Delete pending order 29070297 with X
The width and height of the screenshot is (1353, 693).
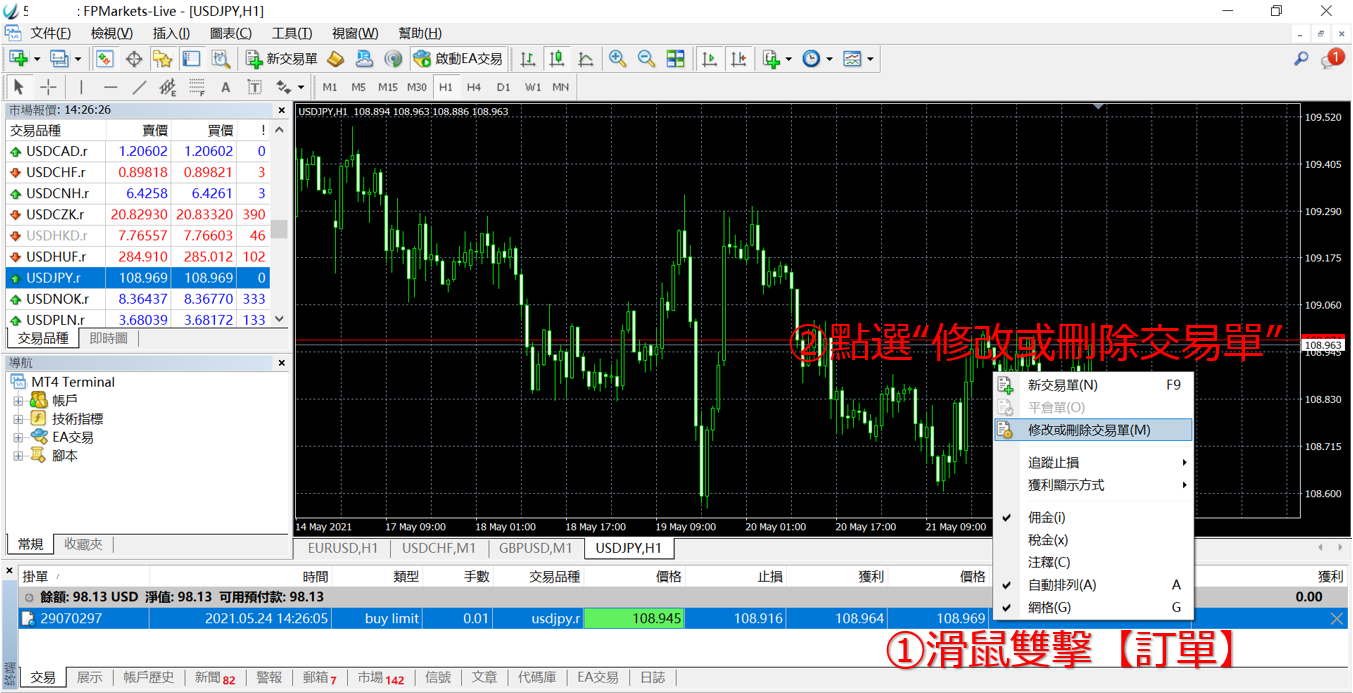point(1336,619)
